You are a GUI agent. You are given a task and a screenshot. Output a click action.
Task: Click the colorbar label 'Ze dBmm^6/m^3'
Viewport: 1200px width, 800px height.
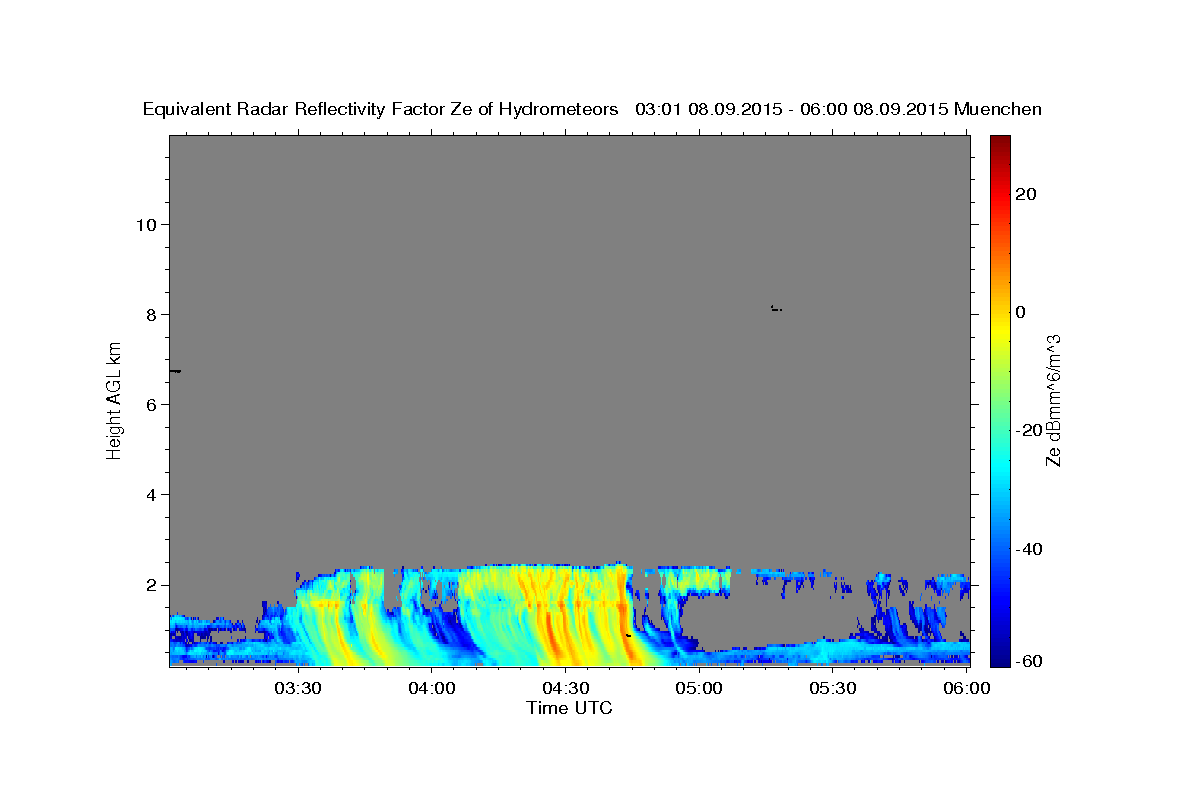[1053, 400]
